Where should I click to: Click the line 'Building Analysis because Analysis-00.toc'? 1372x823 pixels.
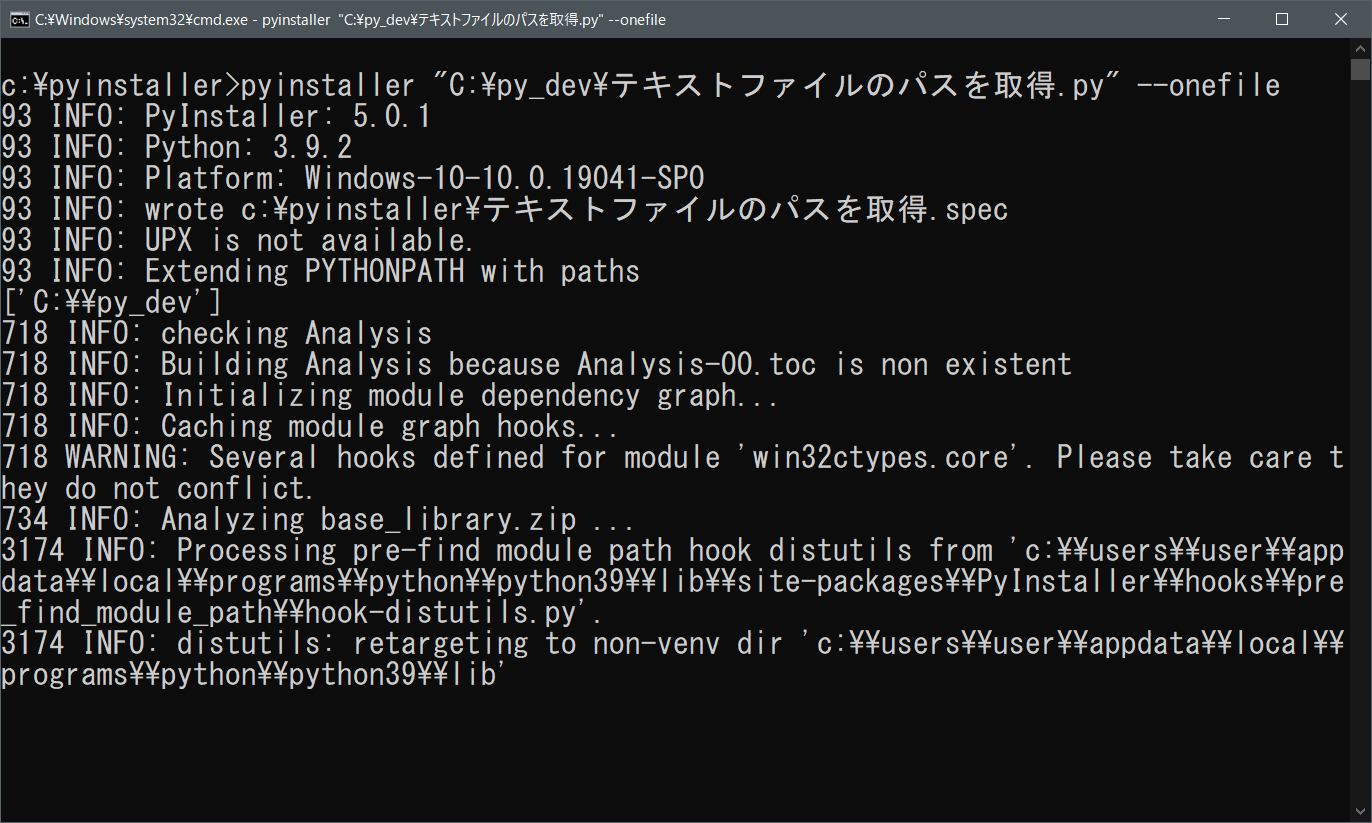537,364
